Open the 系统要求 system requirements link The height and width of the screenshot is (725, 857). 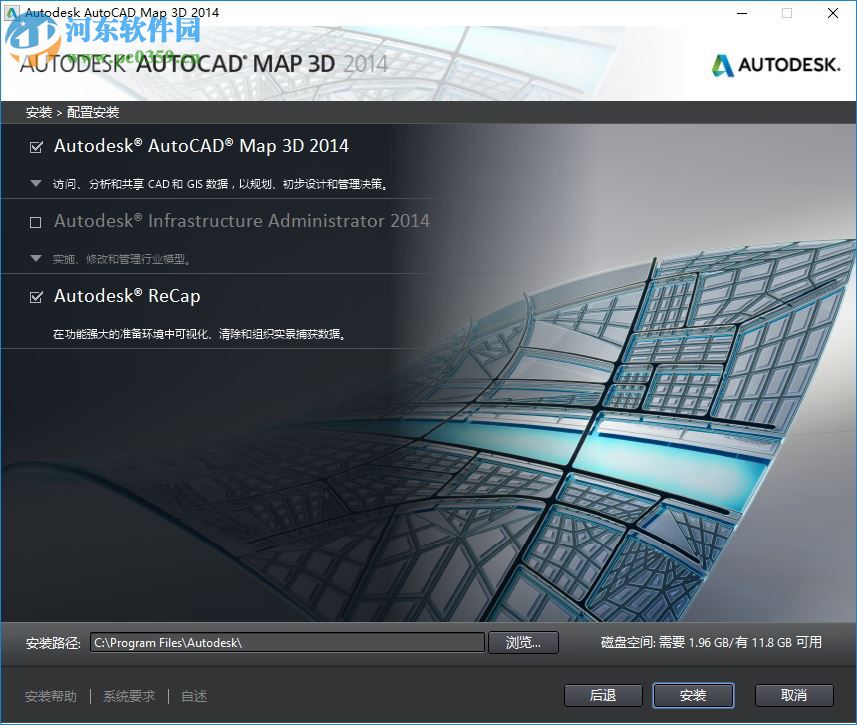(x=127, y=696)
